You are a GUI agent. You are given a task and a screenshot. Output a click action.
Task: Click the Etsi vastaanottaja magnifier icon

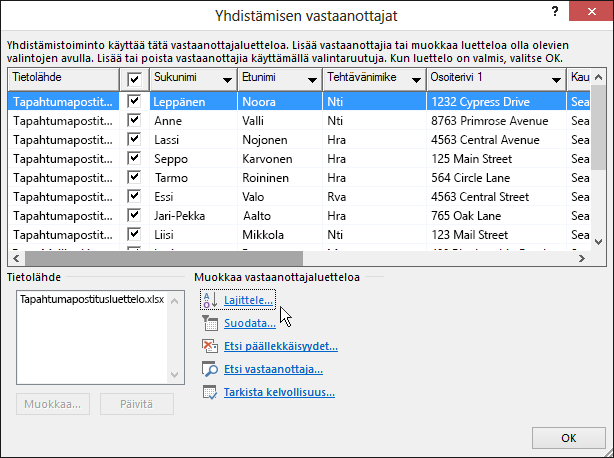click(210, 369)
